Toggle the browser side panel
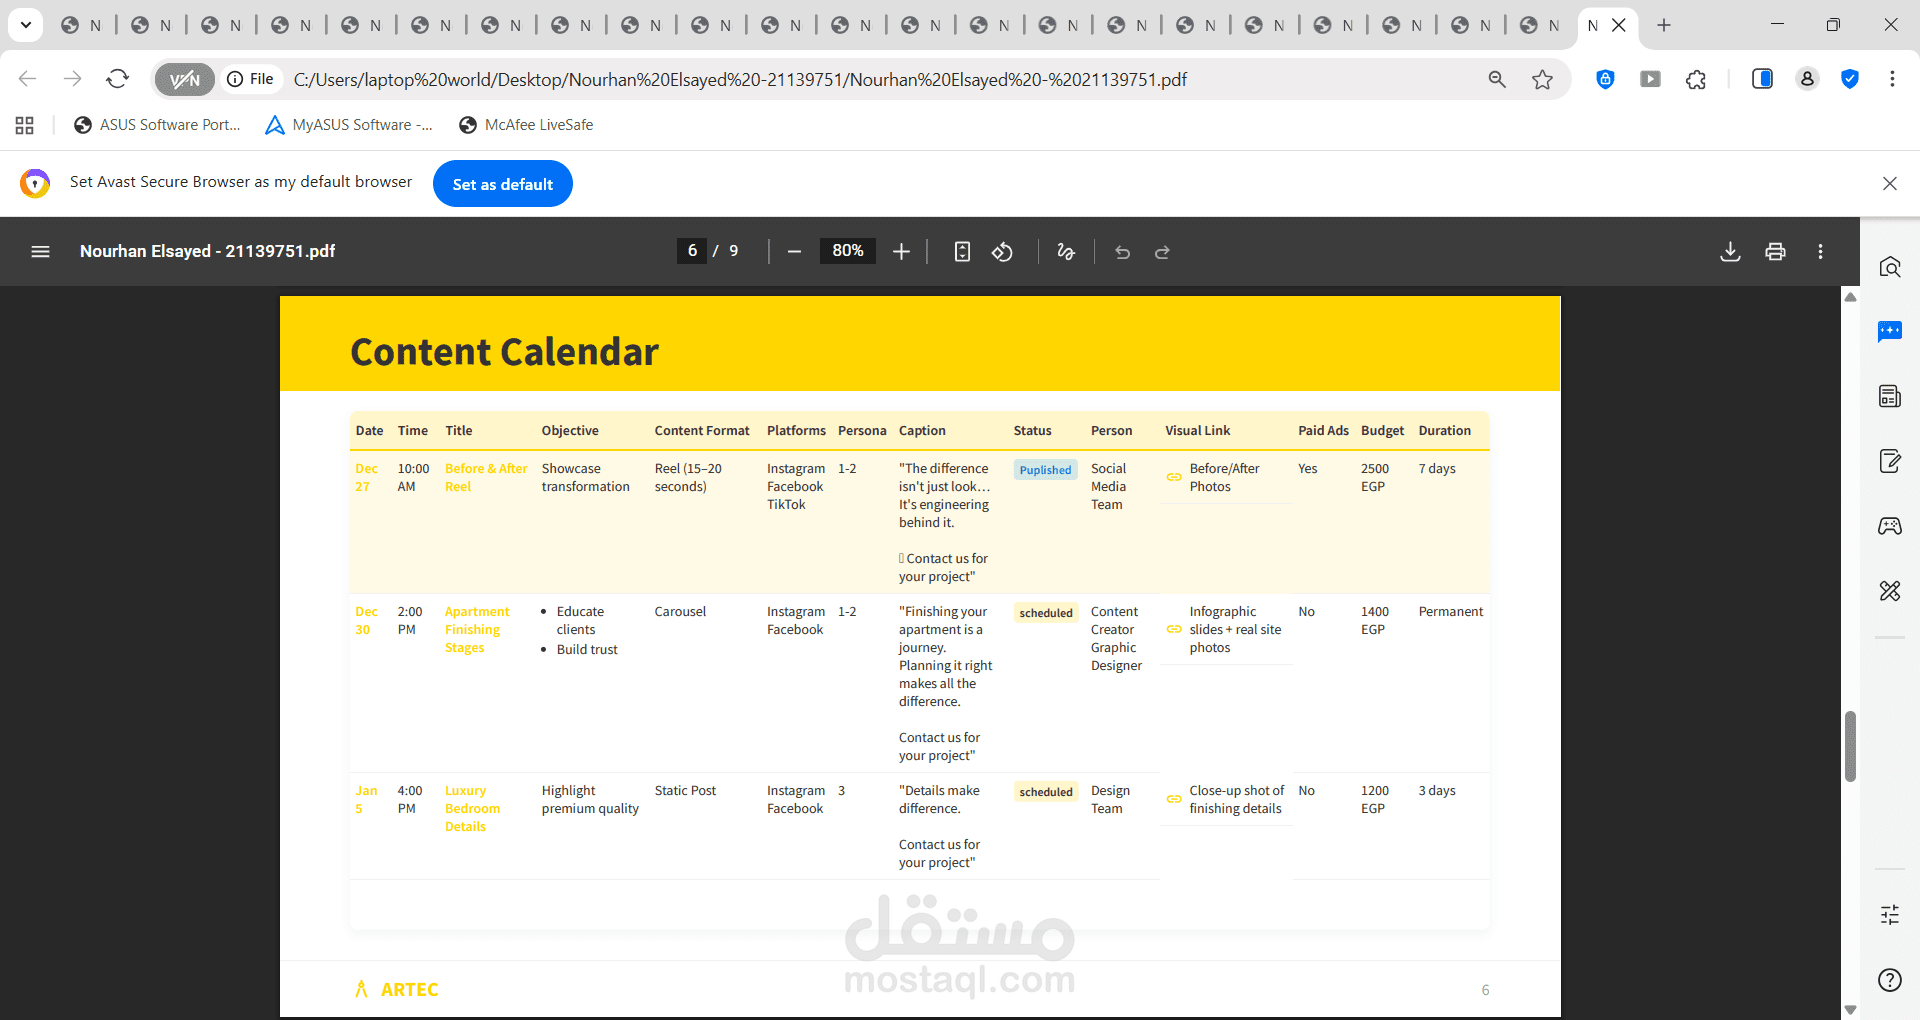 click(x=1762, y=79)
